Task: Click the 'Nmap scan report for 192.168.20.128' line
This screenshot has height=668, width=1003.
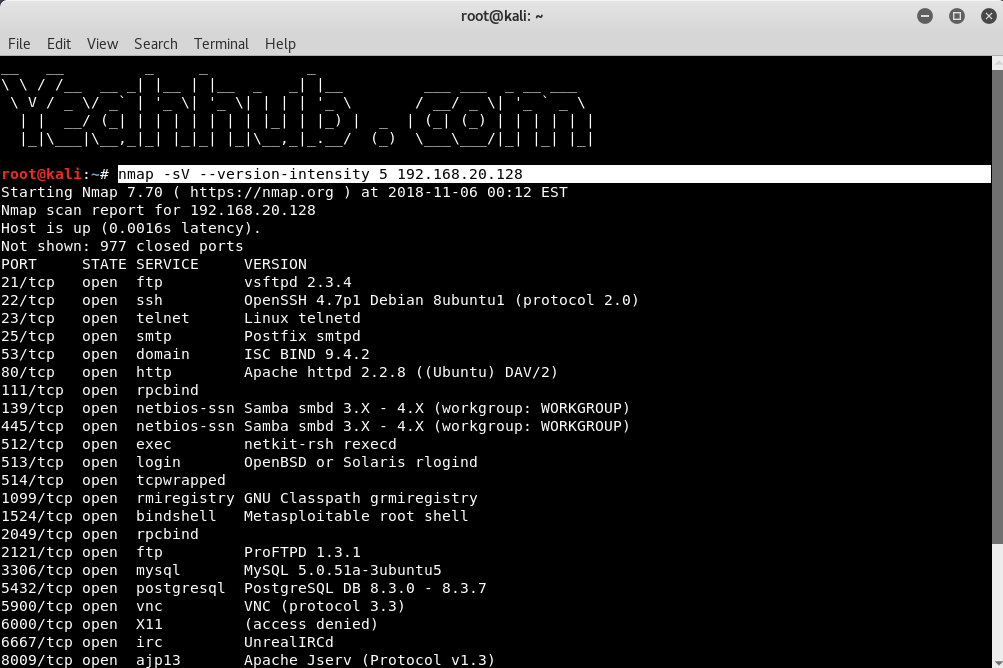Action: [158, 210]
